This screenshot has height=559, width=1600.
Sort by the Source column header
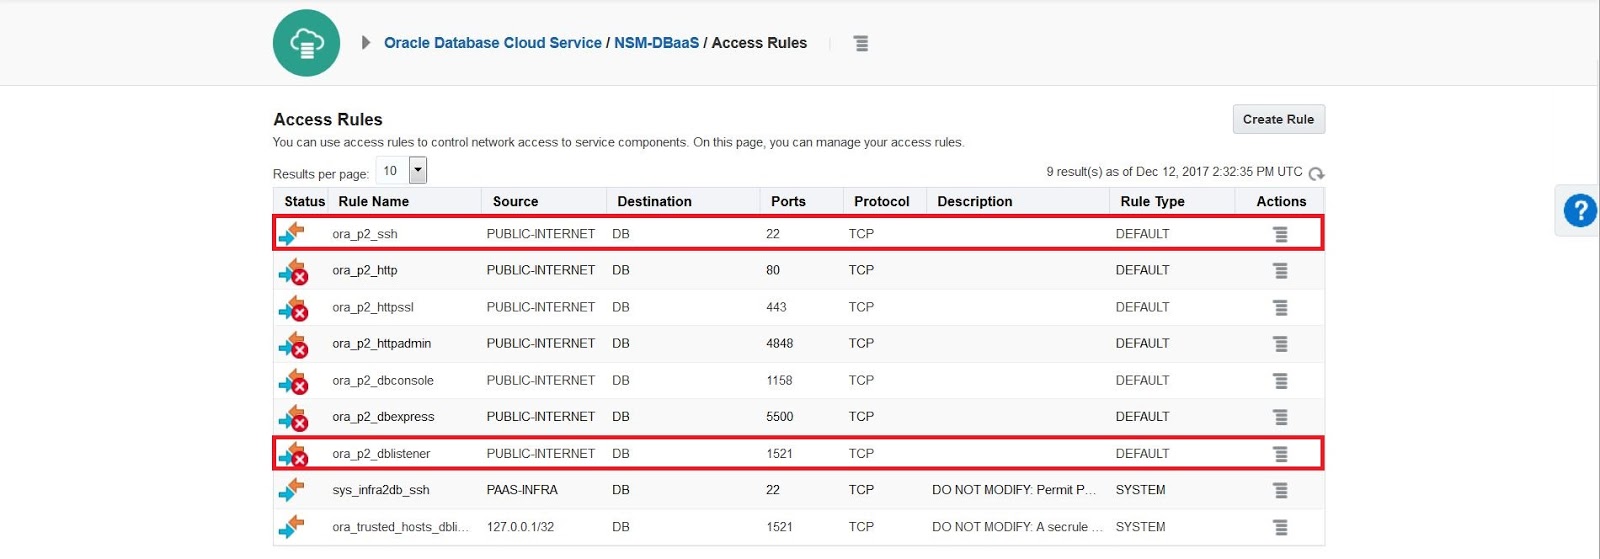515,201
